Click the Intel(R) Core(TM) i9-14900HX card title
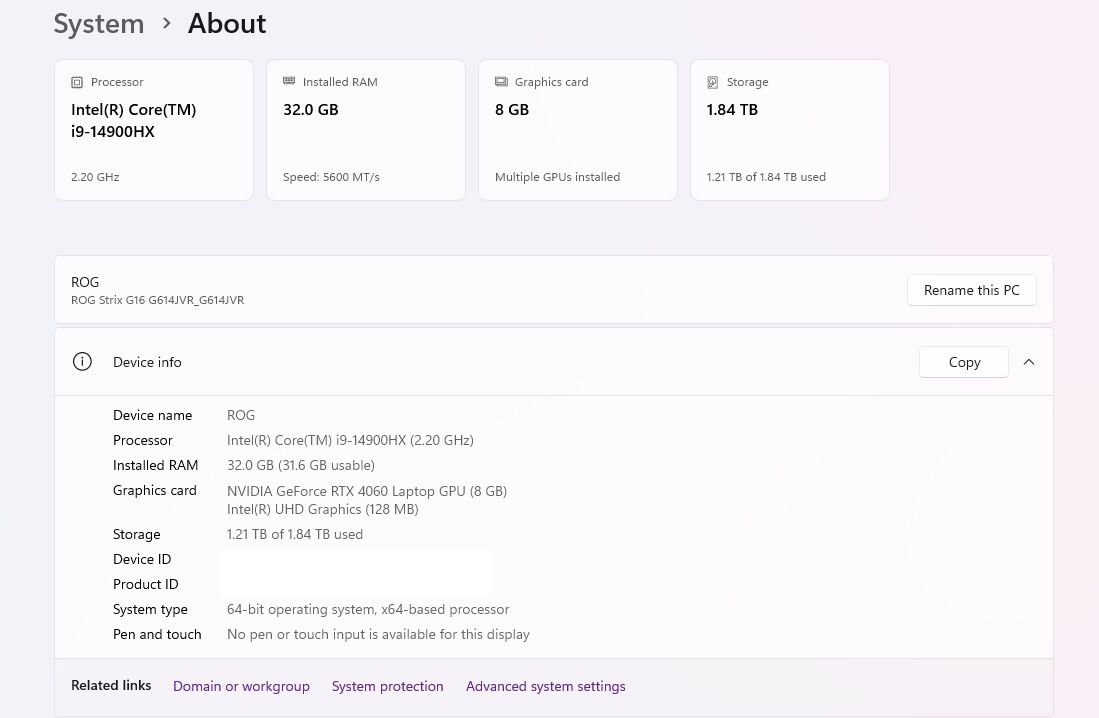The height and width of the screenshot is (718, 1099). 134,121
